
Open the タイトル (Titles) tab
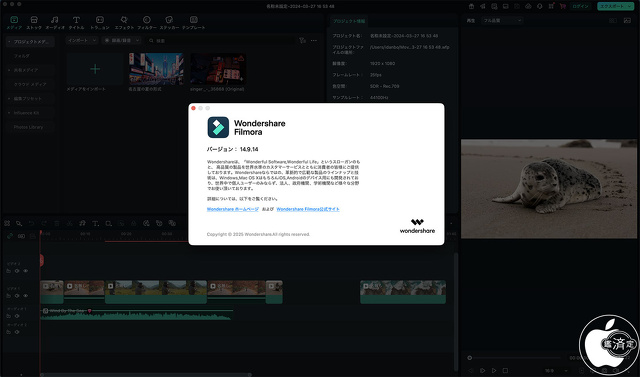(76, 23)
